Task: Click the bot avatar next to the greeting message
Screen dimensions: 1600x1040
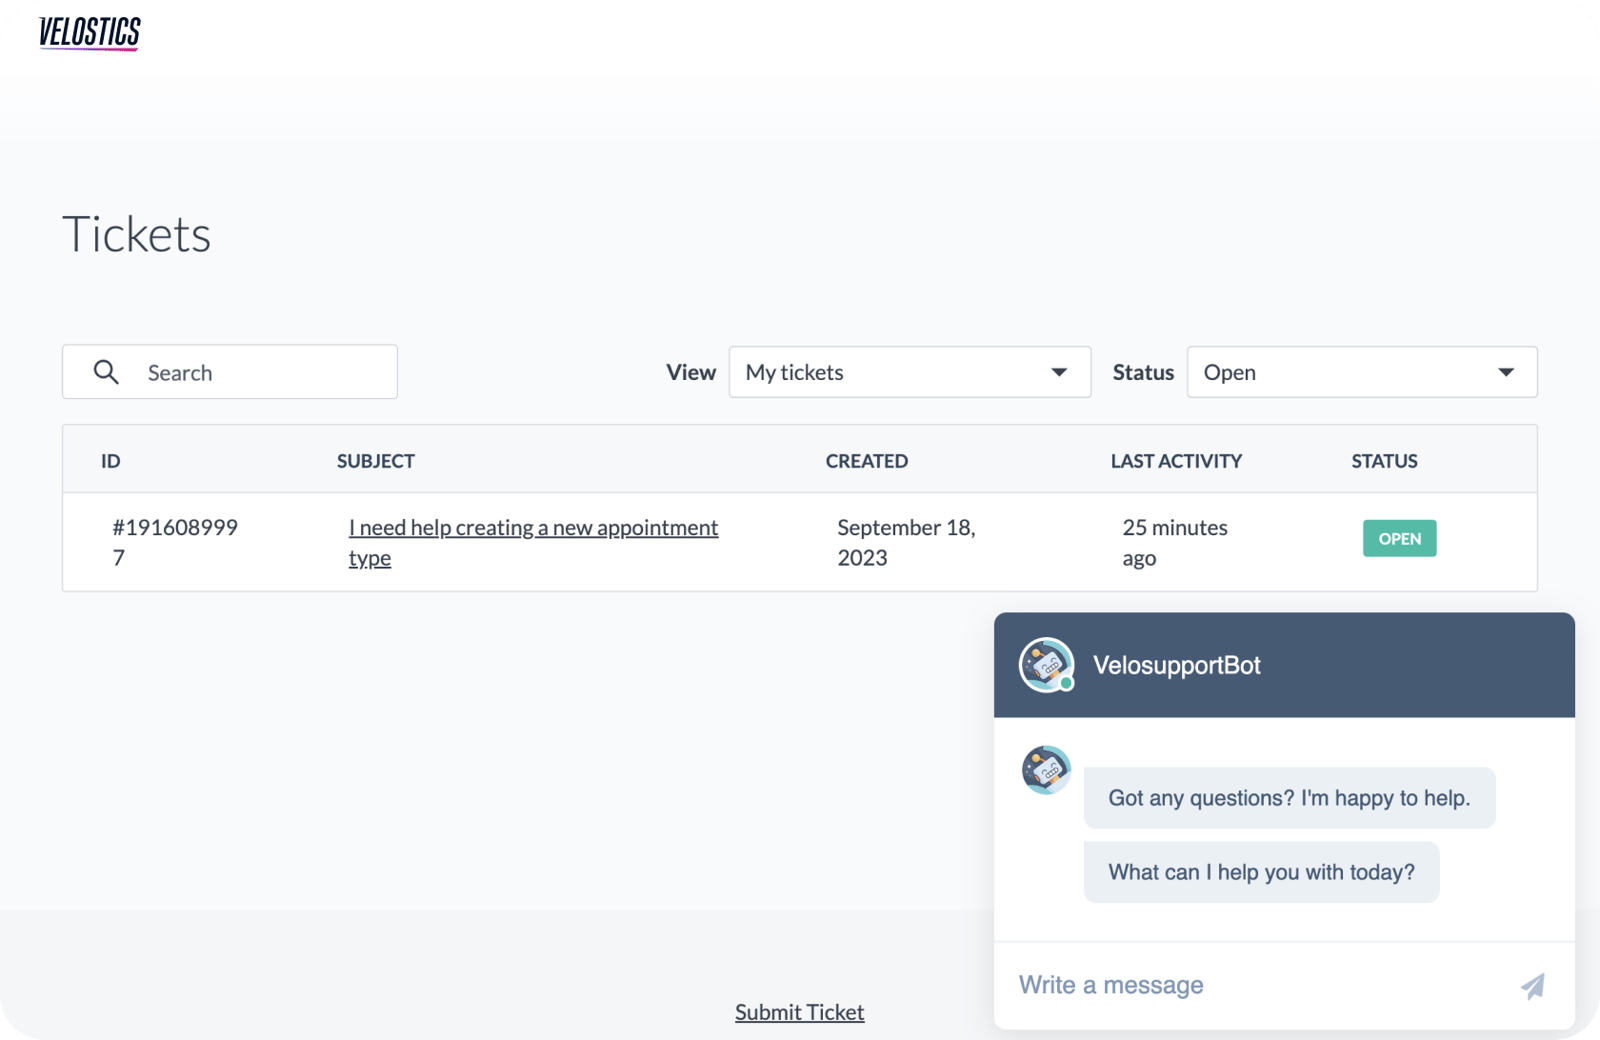Action: [x=1046, y=771]
